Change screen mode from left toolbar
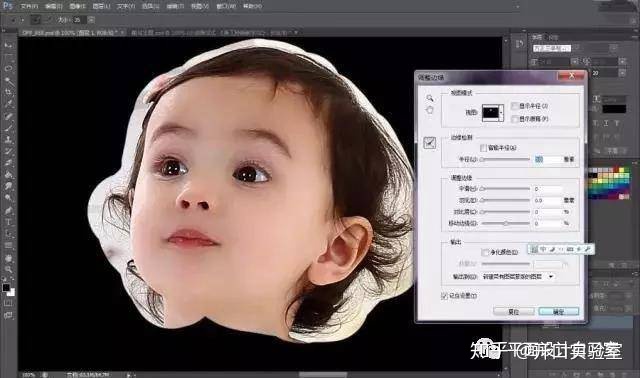Screen dimensions: 640x378 pos(8,315)
